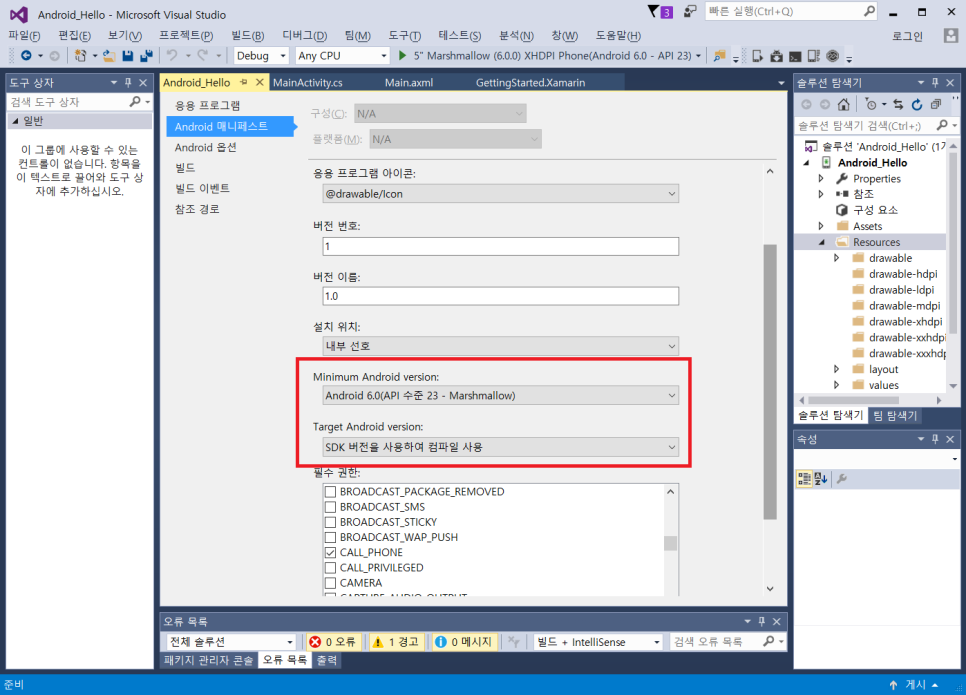Save the current file with the disk icon

click(x=128, y=55)
